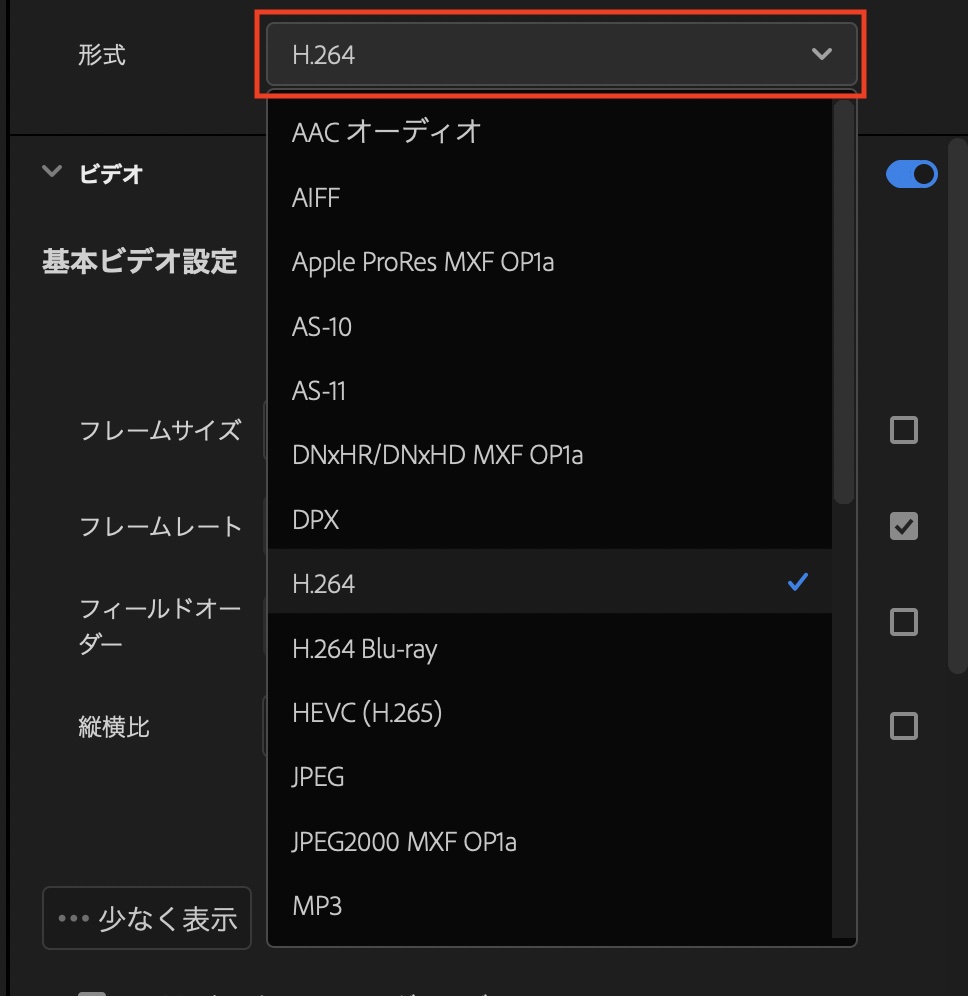Click the フィールドオーダー label
Screen dimensions: 968x996
tap(160, 626)
